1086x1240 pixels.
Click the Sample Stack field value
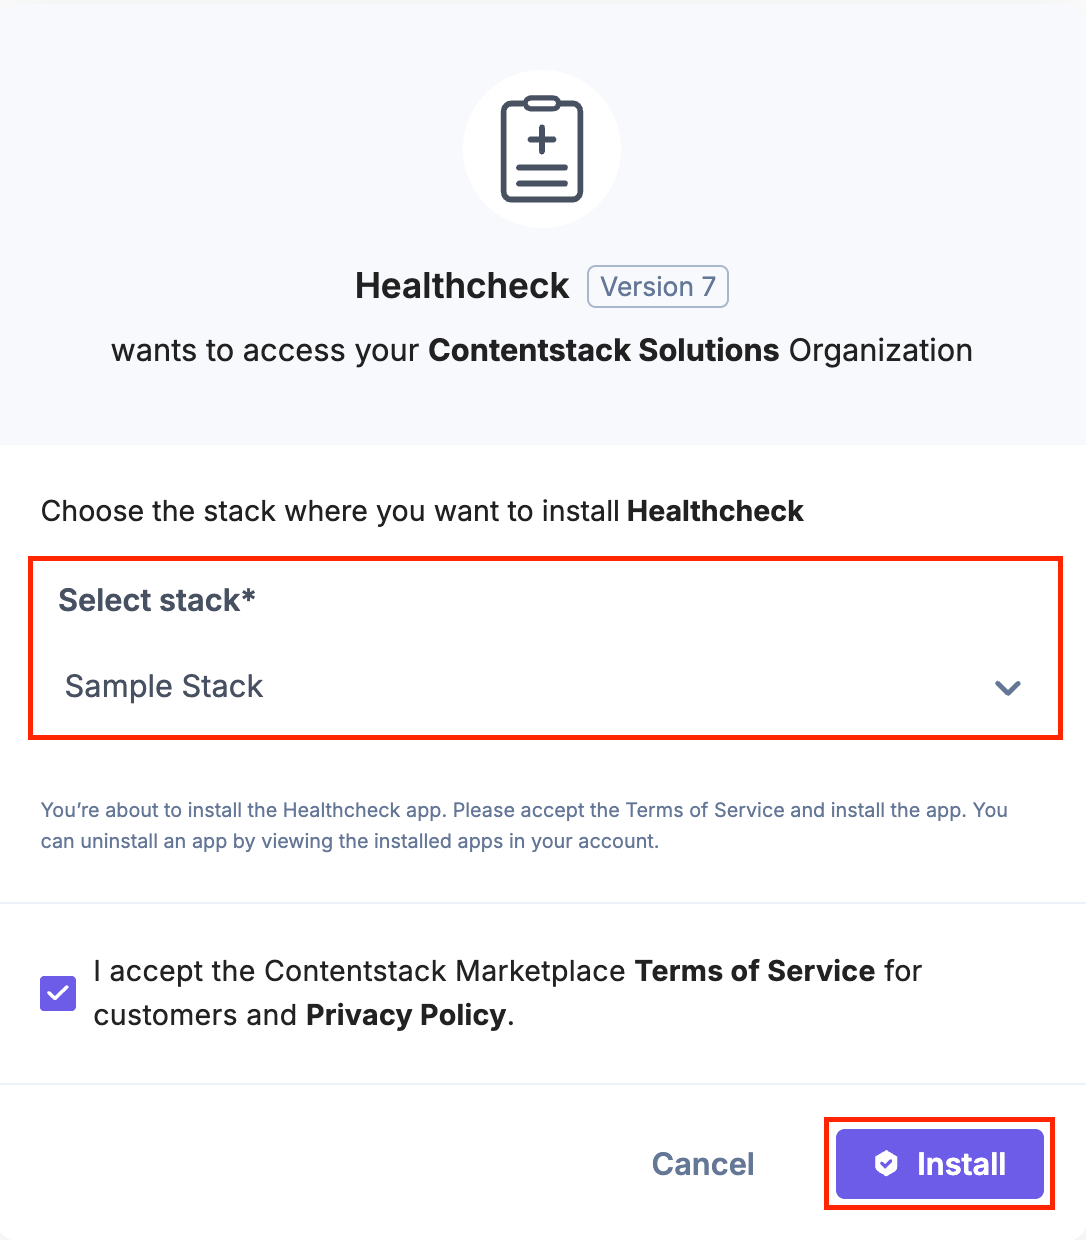[163, 687]
